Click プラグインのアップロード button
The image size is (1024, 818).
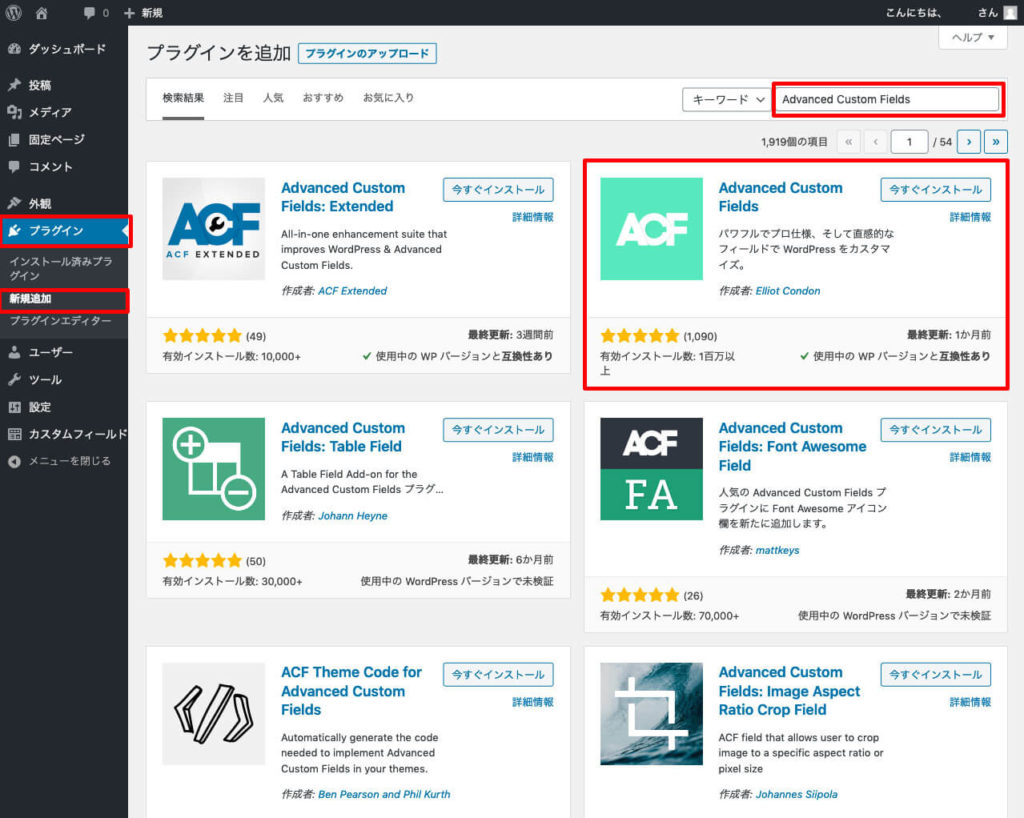[367, 54]
